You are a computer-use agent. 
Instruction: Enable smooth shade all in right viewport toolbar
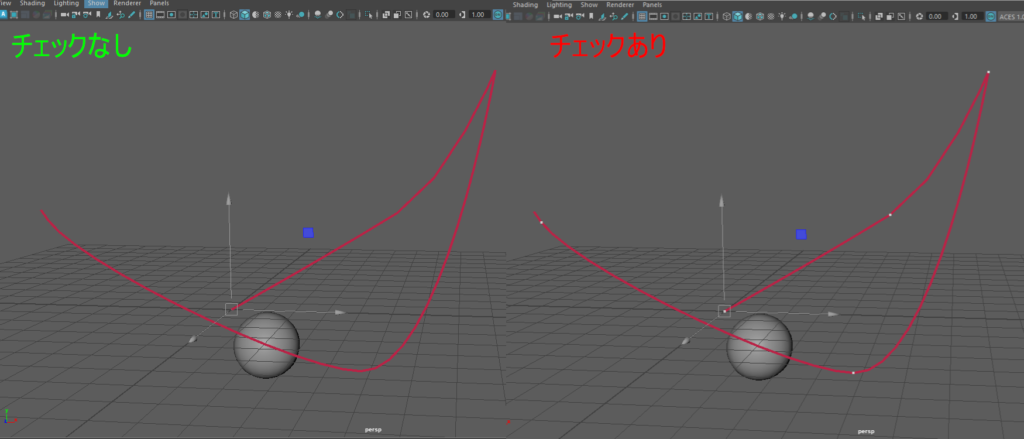coord(738,16)
